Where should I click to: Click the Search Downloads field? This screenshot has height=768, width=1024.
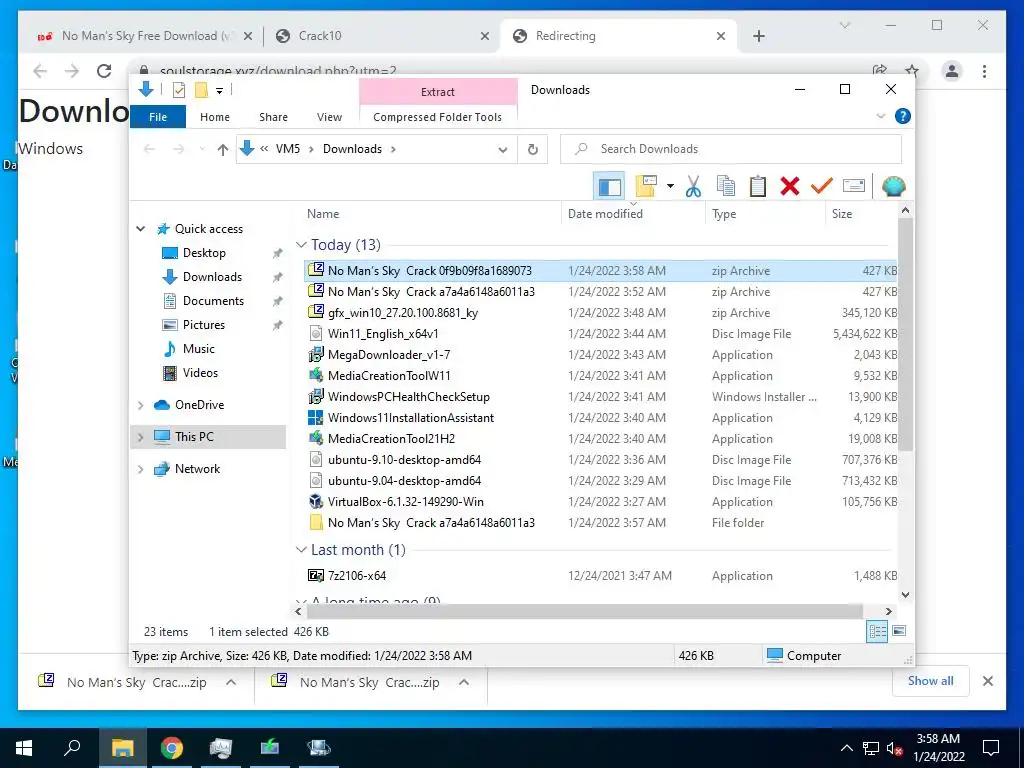point(731,149)
